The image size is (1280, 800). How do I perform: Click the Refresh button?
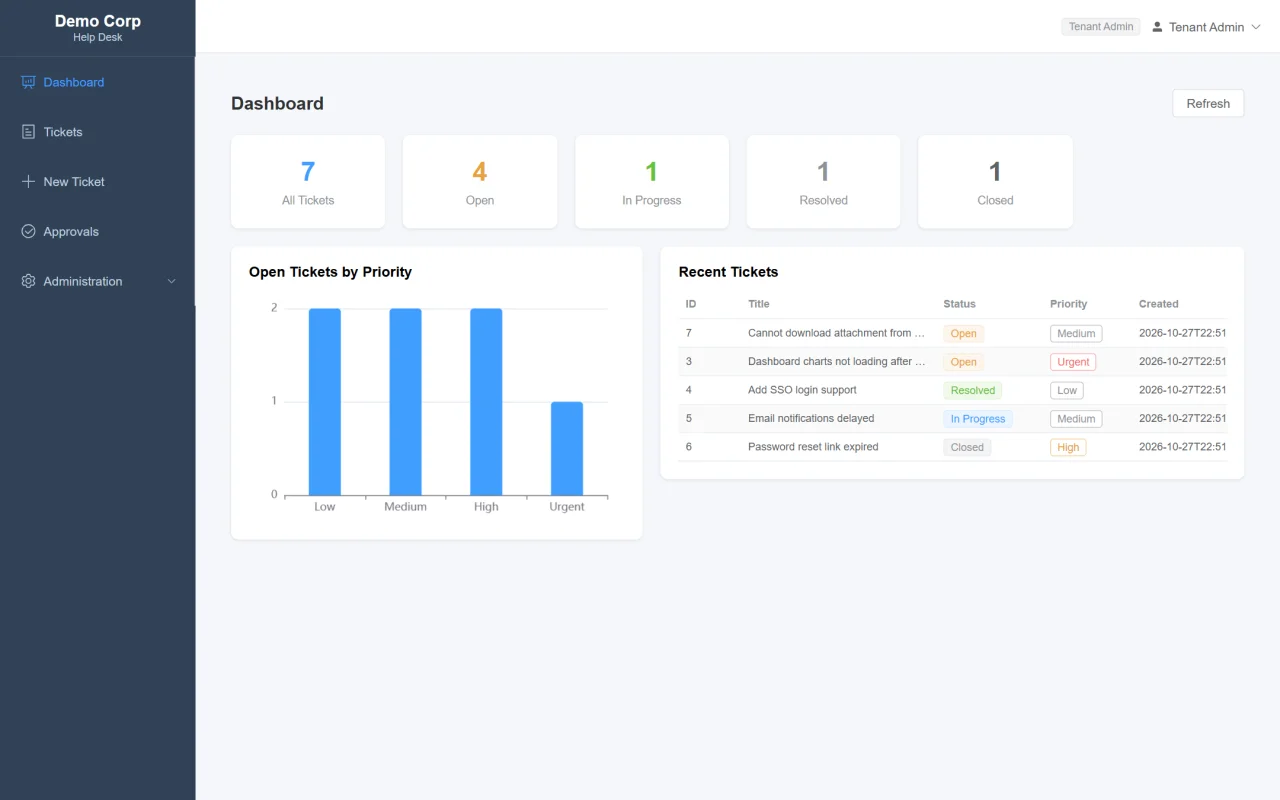pos(1208,103)
